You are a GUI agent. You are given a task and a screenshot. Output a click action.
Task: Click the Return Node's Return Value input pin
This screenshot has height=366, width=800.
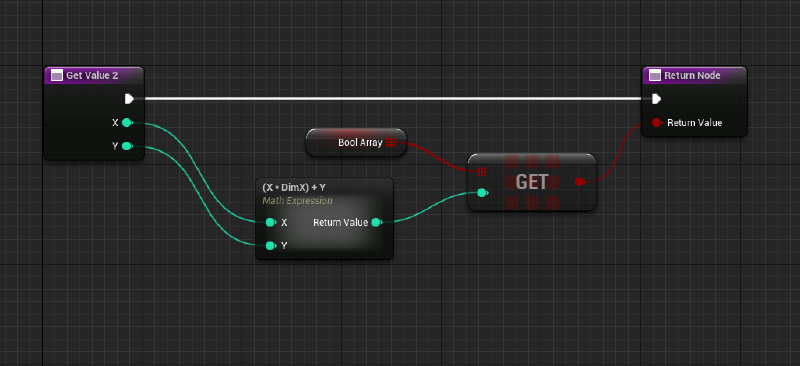pyautogui.click(x=657, y=123)
